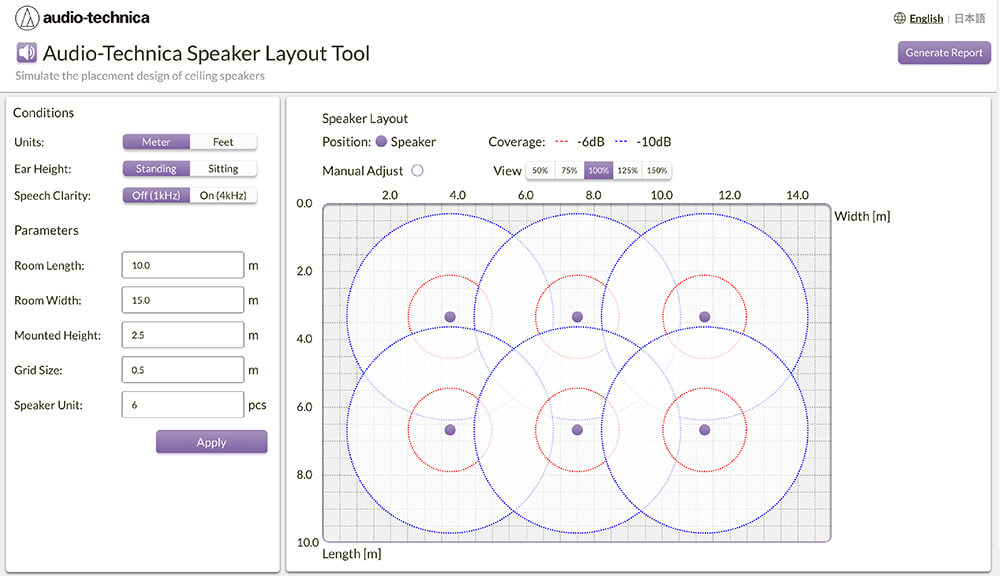
Task: Select the top-center speaker dot in layout
Action: point(577,317)
